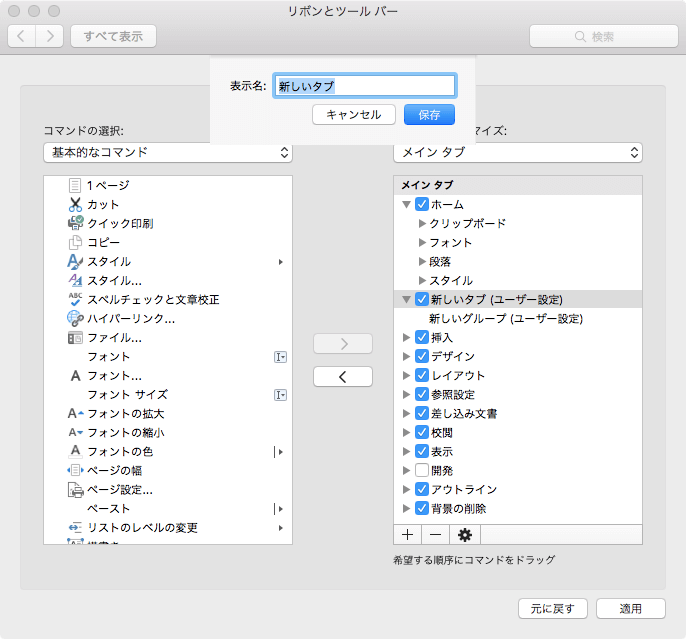The image size is (686, 639).
Task: Click the 表示名 text field
Action: (x=364, y=86)
